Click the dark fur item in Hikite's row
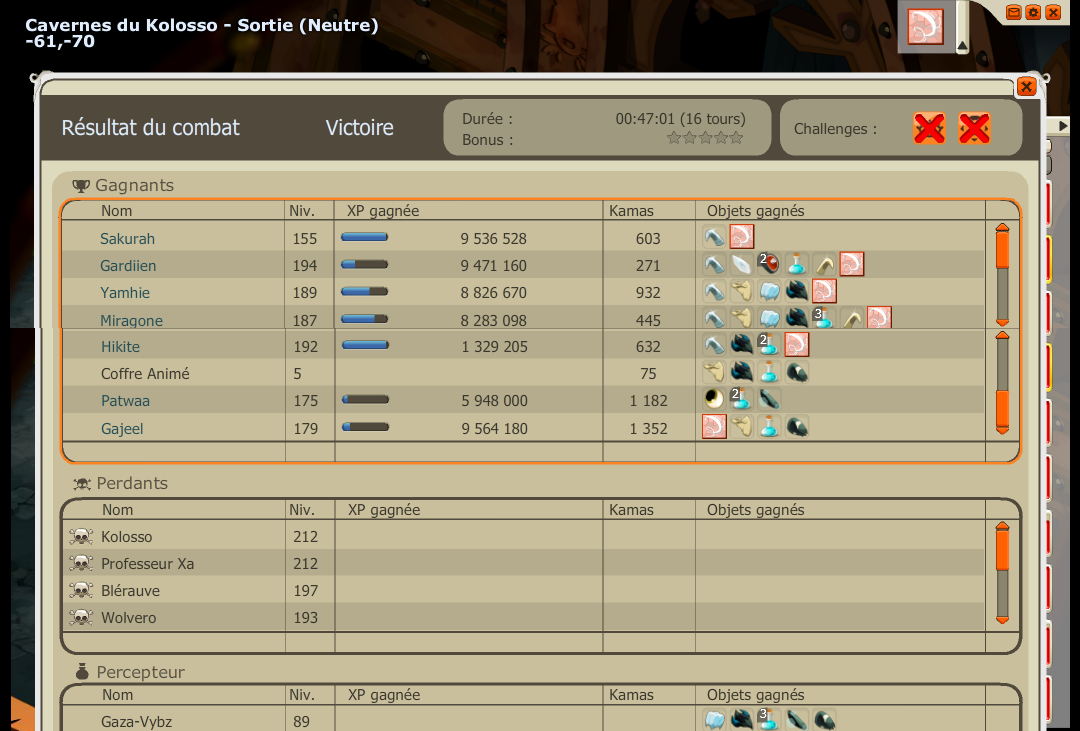Image resolution: width=1080 pixels, height=731 pixels. pyautogui.click(x=742, y=344)
